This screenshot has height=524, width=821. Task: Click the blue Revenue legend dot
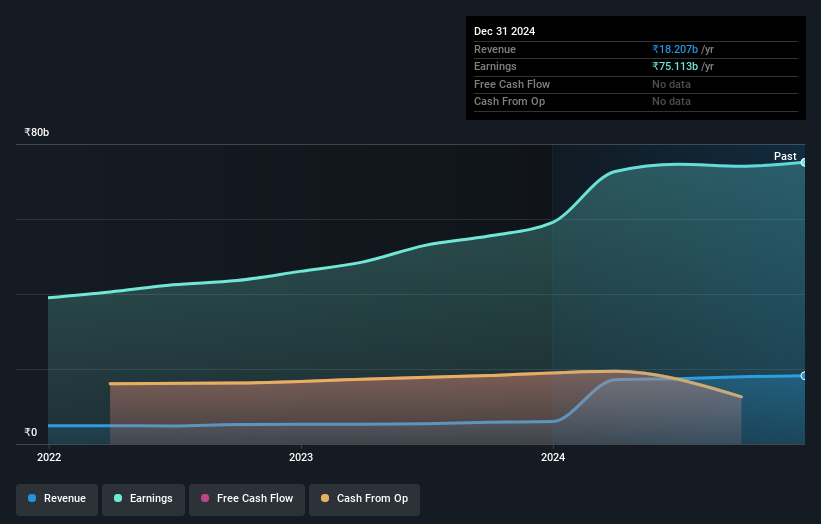[32, 498]
